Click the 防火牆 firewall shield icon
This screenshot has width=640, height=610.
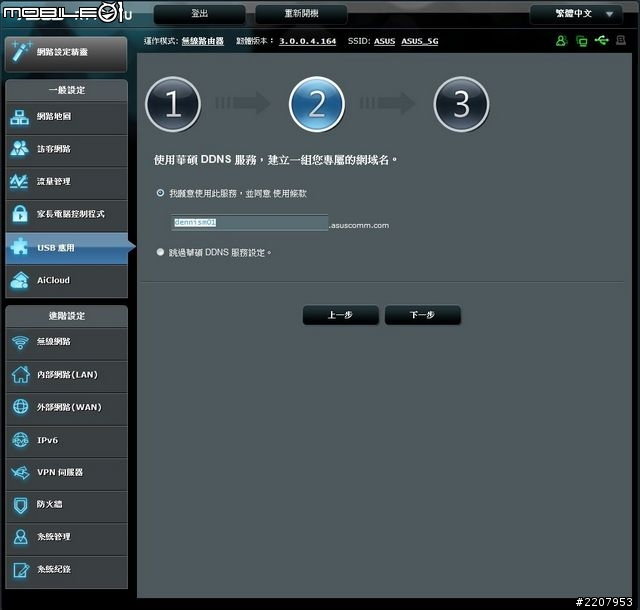21,505
